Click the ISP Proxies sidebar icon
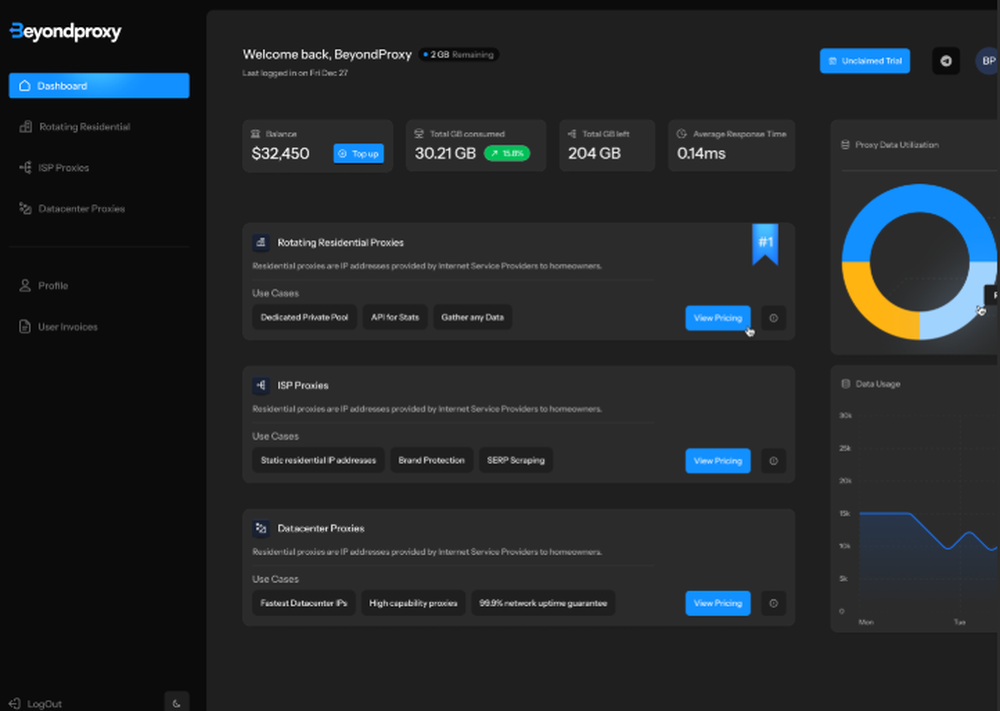Screen dimensions: 1000x711 (x=24, y=167)
